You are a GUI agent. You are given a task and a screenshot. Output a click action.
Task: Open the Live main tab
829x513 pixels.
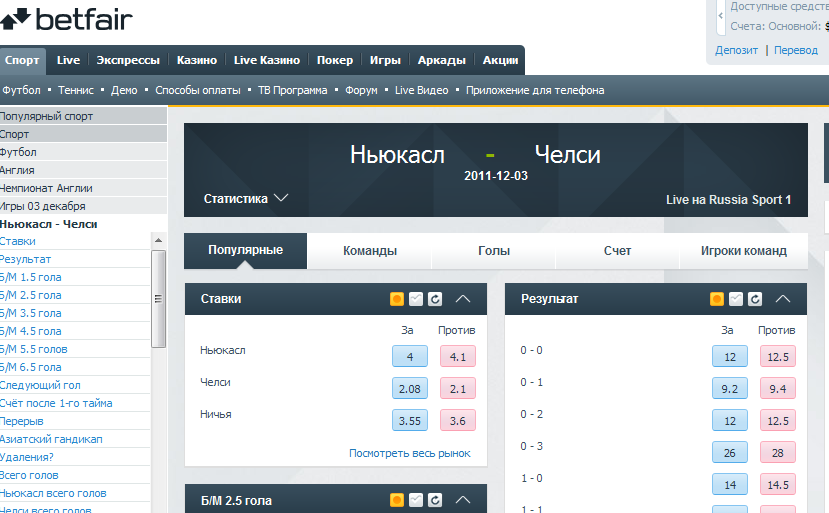tap(68, 60)
